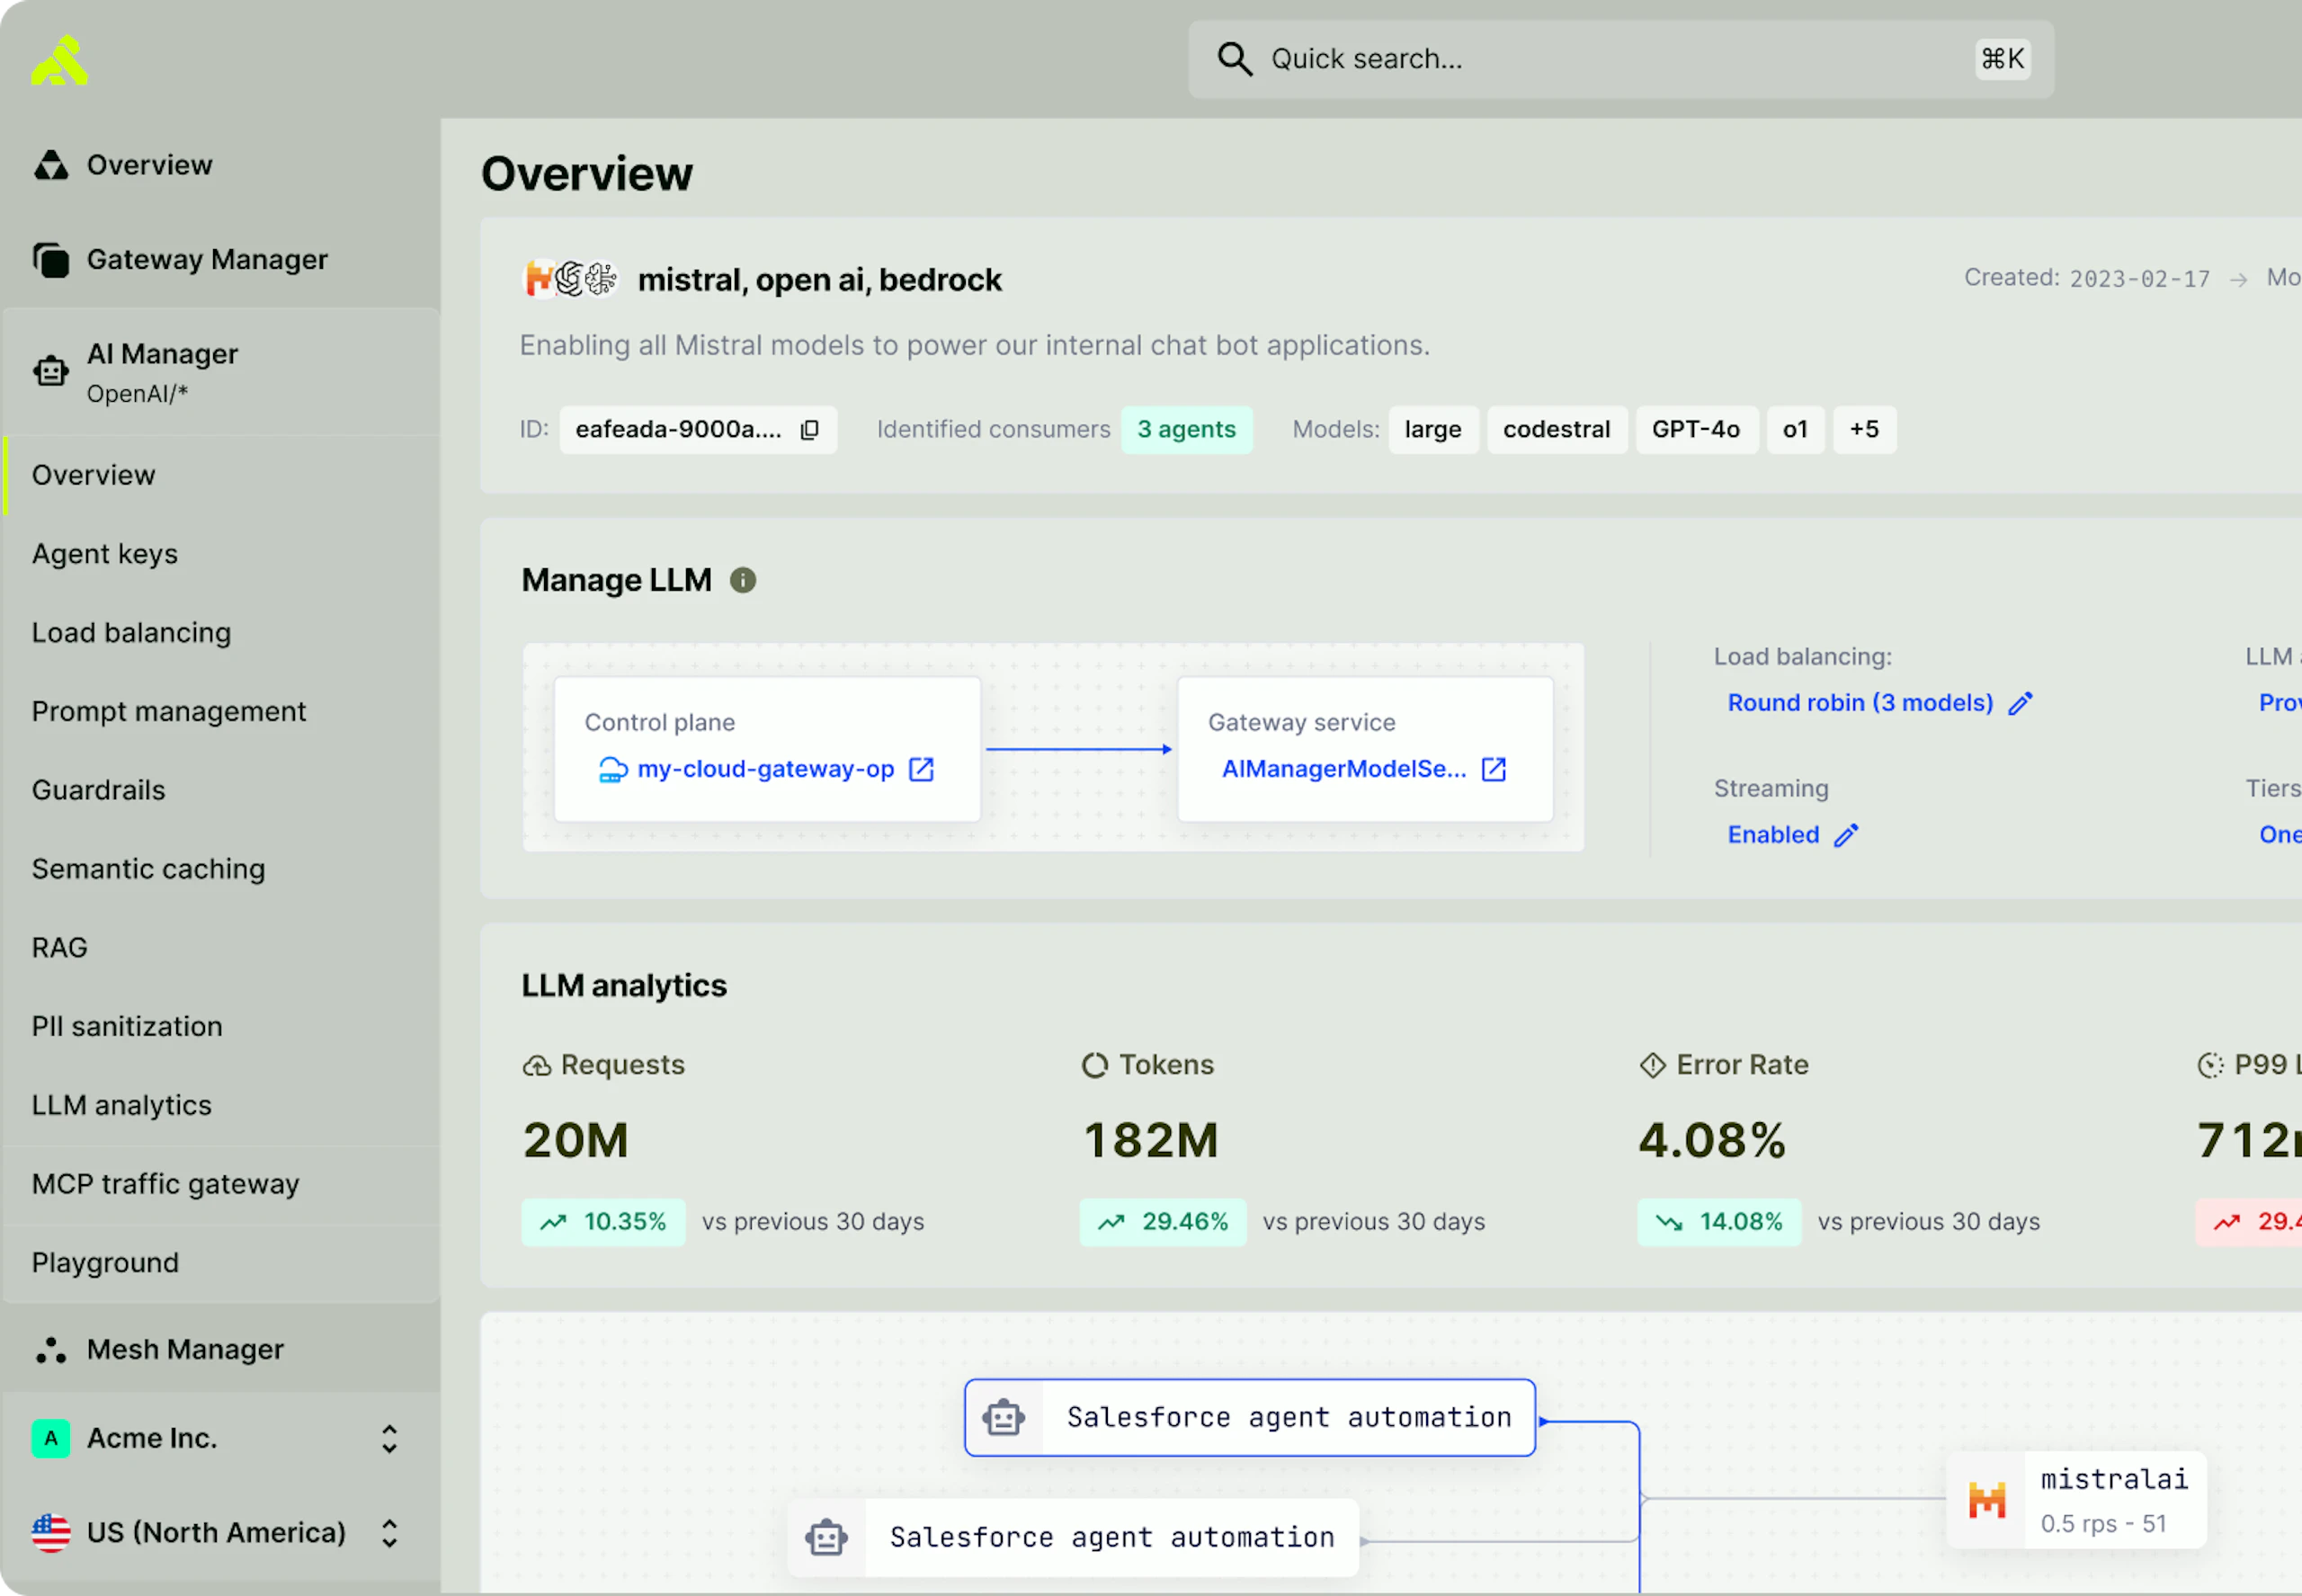Click the Kong logo at top left
The height and width of the screenshot is (1596, 2302).
60,61
